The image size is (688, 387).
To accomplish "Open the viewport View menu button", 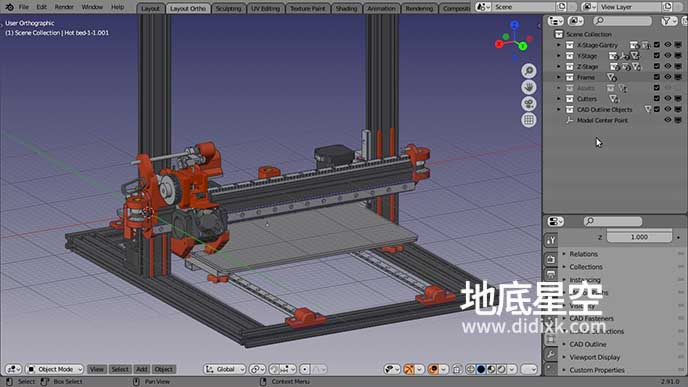I will click(97, 369).
